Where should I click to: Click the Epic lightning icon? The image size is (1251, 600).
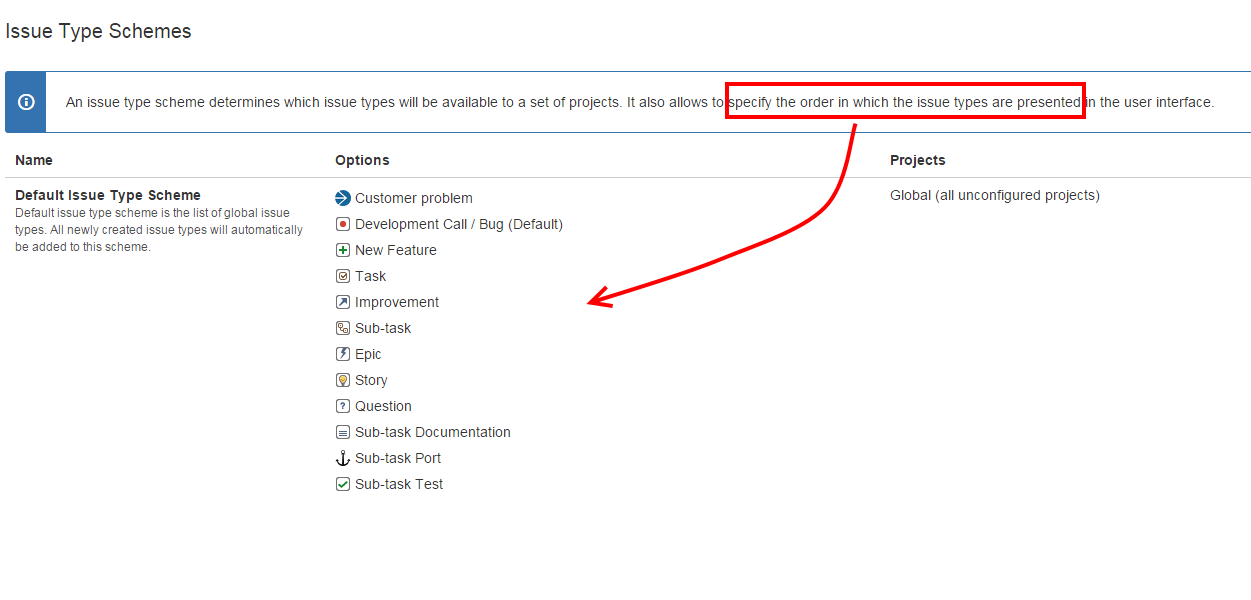343,354
